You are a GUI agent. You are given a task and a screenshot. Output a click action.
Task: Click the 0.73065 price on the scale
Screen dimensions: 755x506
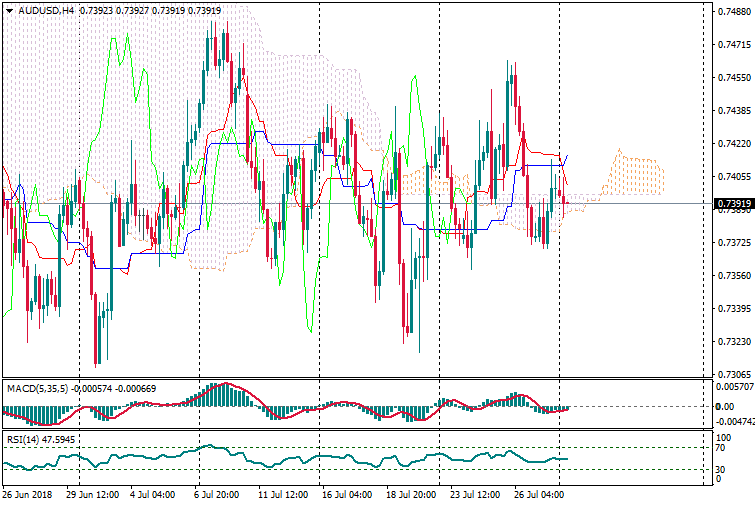pos(733,374)
